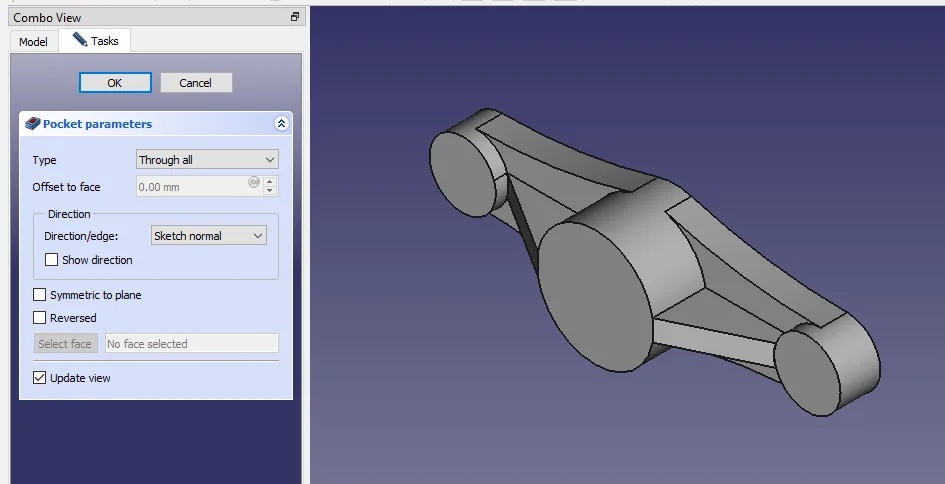Viewport: 945px width, 484px height.
Task: Enable Symmetric to plane
Action: [40, 295]
